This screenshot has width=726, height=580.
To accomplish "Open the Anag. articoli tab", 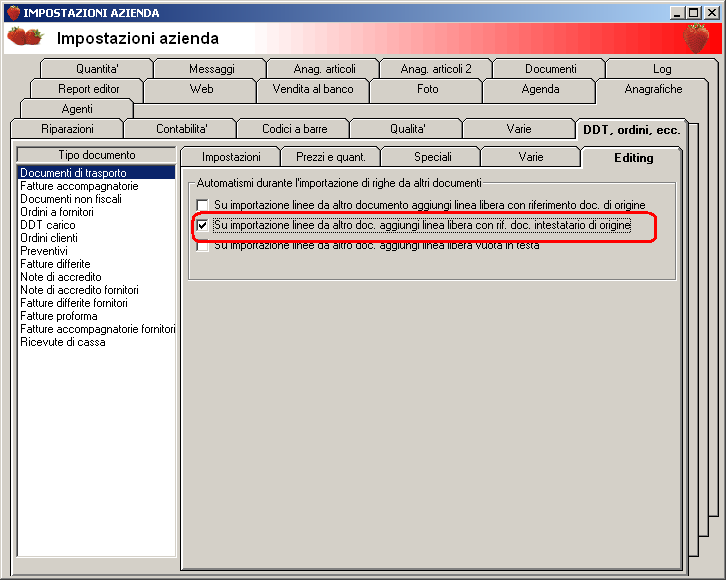I will point(324,69).
